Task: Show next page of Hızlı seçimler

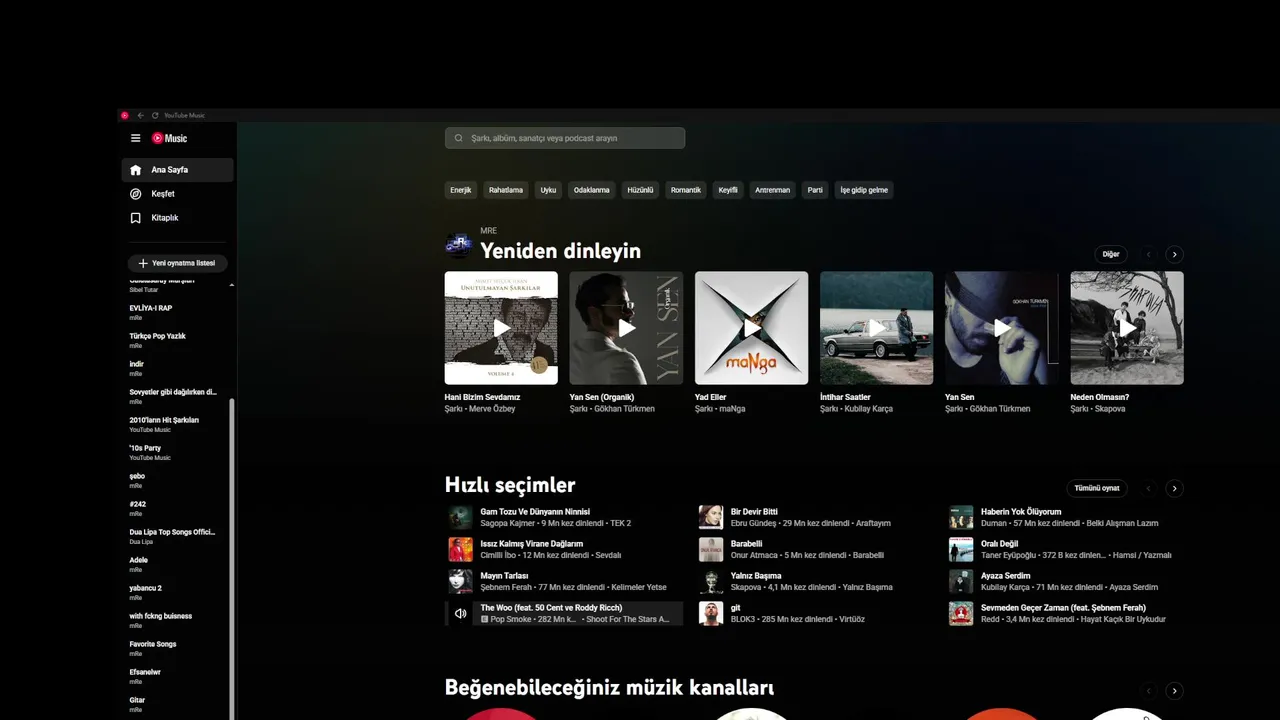Action: click(1175, 489)
